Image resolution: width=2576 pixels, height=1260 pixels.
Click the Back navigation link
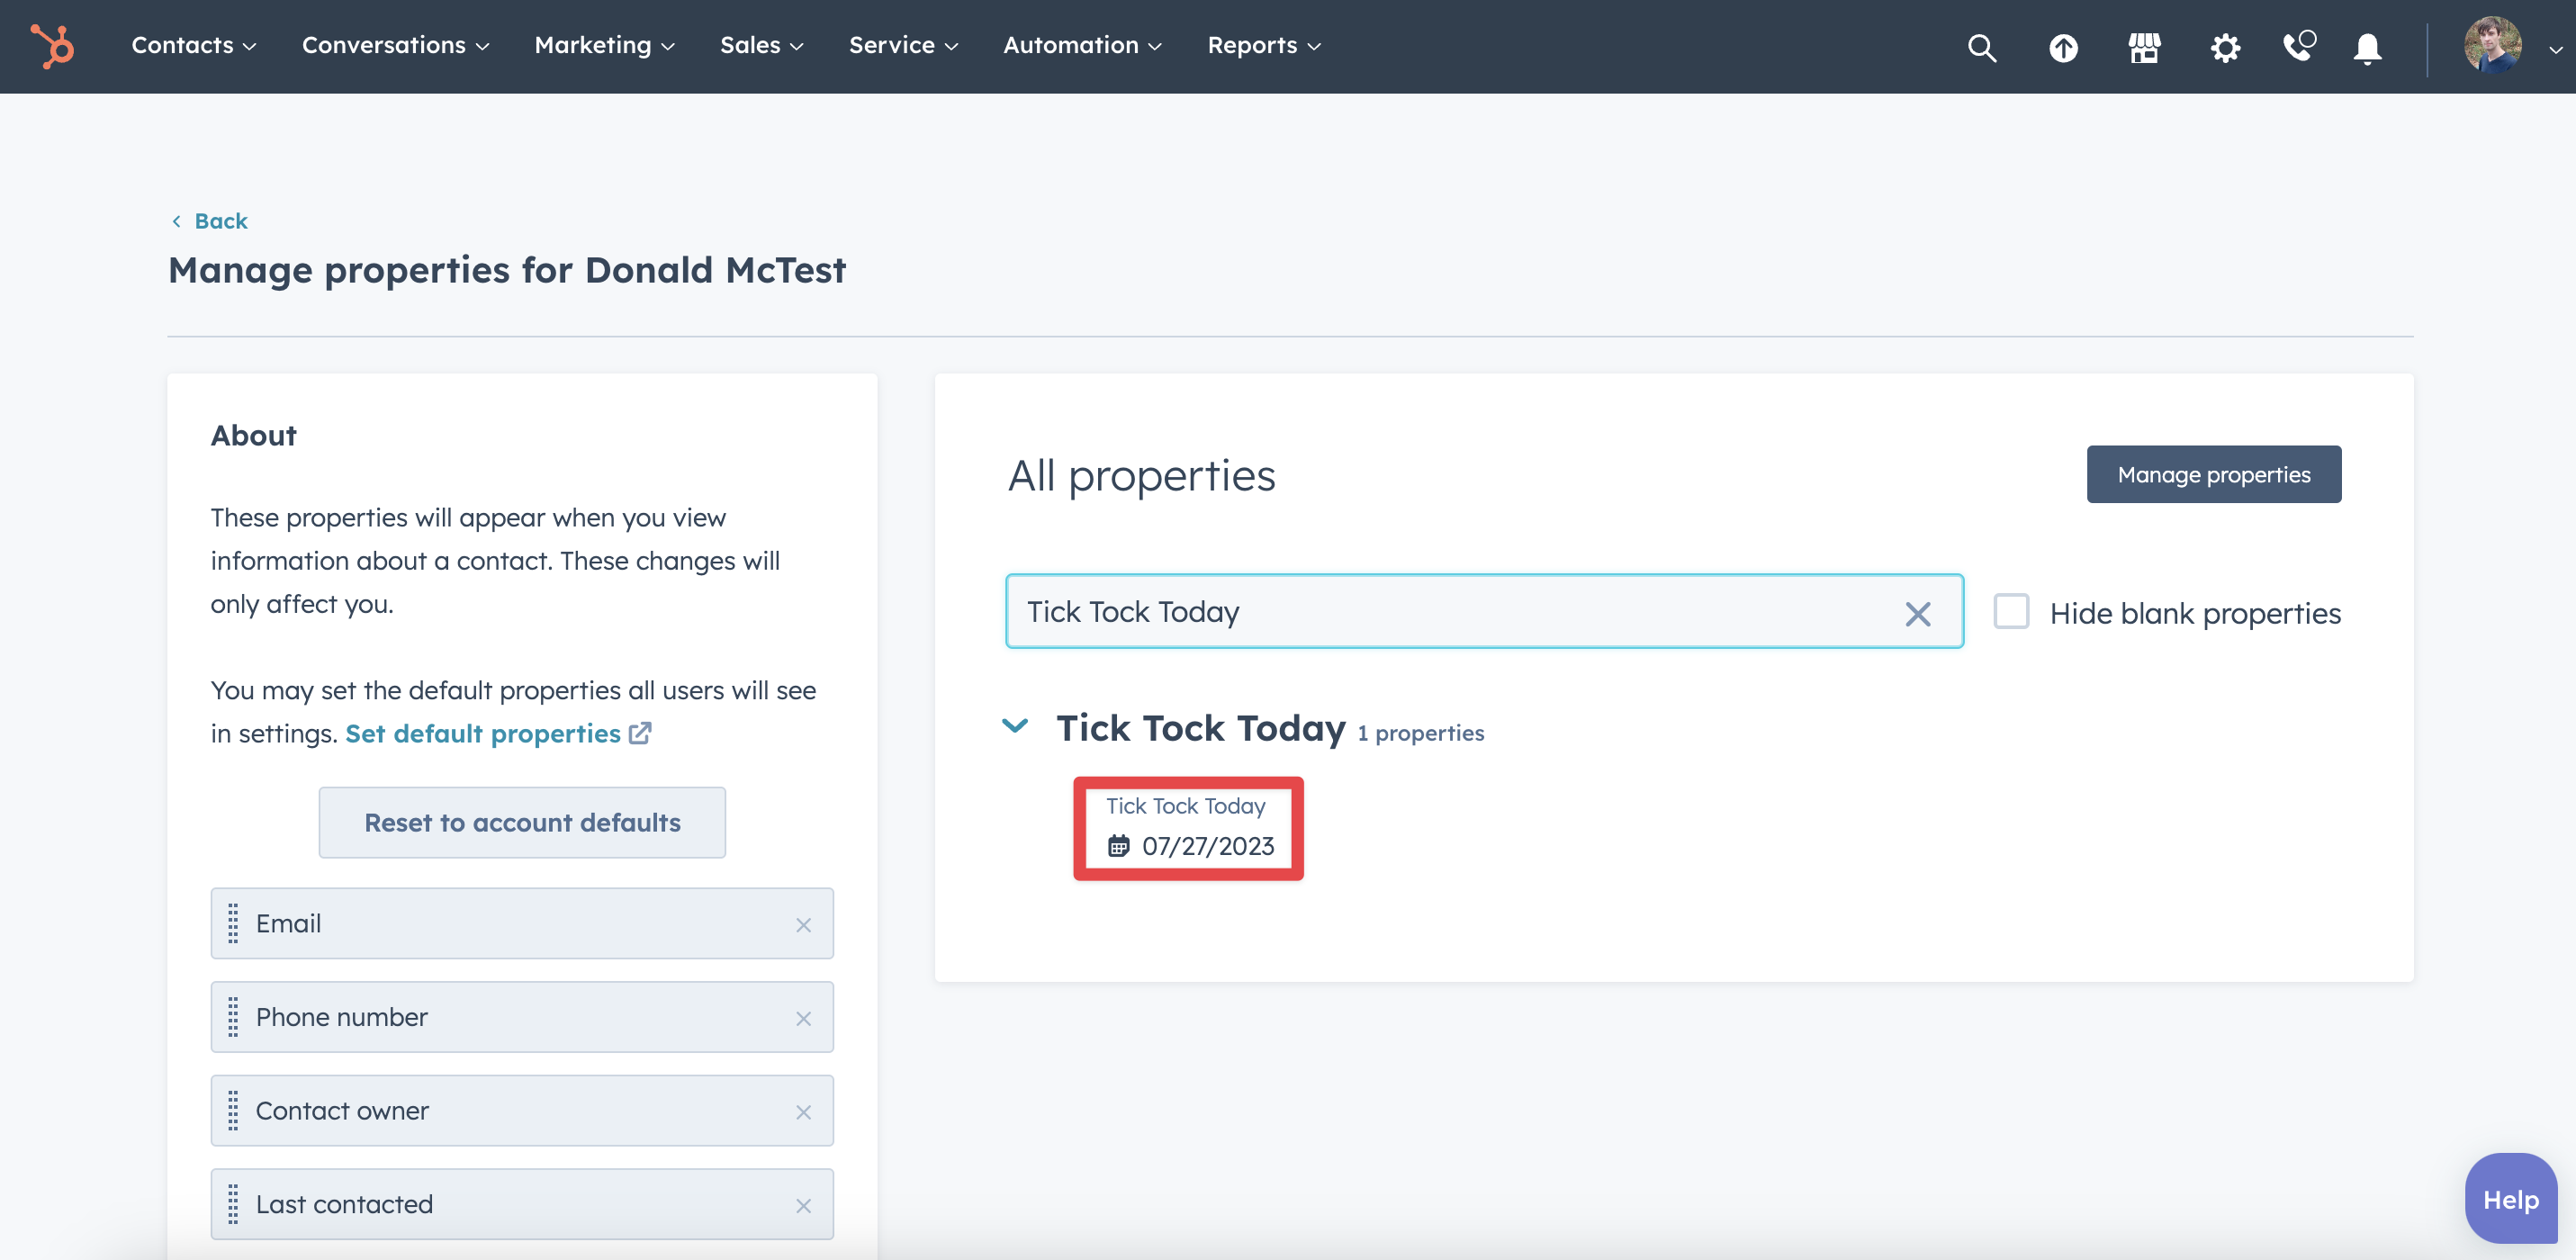point(209,217)
